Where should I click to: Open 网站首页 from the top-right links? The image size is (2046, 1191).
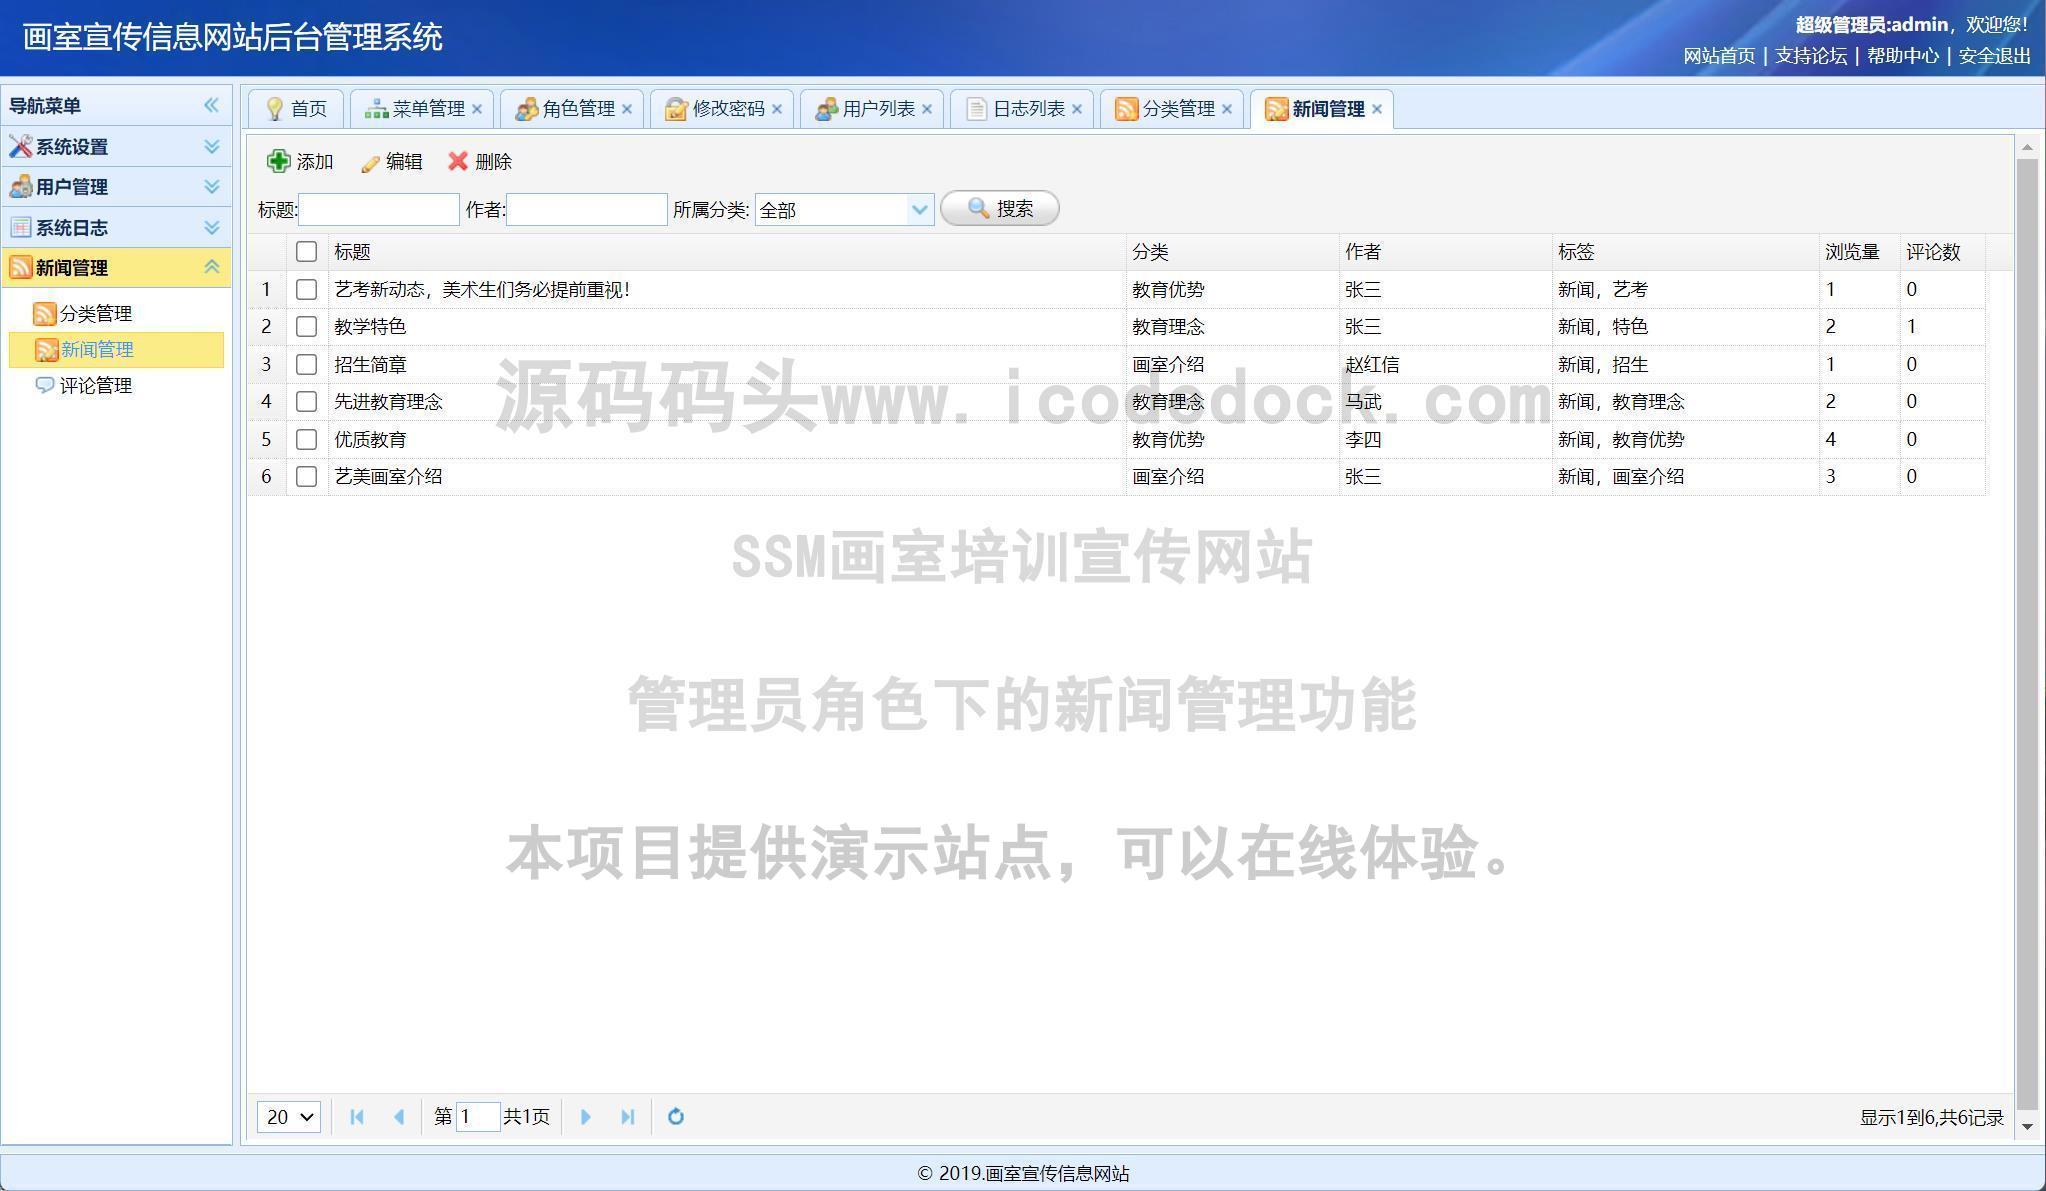pyautogui.click(x=1717, y=57)
